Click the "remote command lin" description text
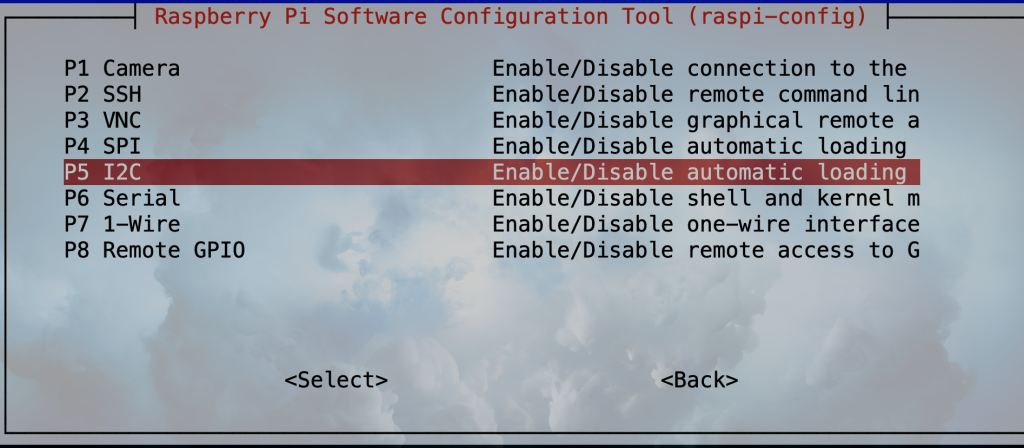Viewport: 1024px width, 448px height. tap(803, 95)
